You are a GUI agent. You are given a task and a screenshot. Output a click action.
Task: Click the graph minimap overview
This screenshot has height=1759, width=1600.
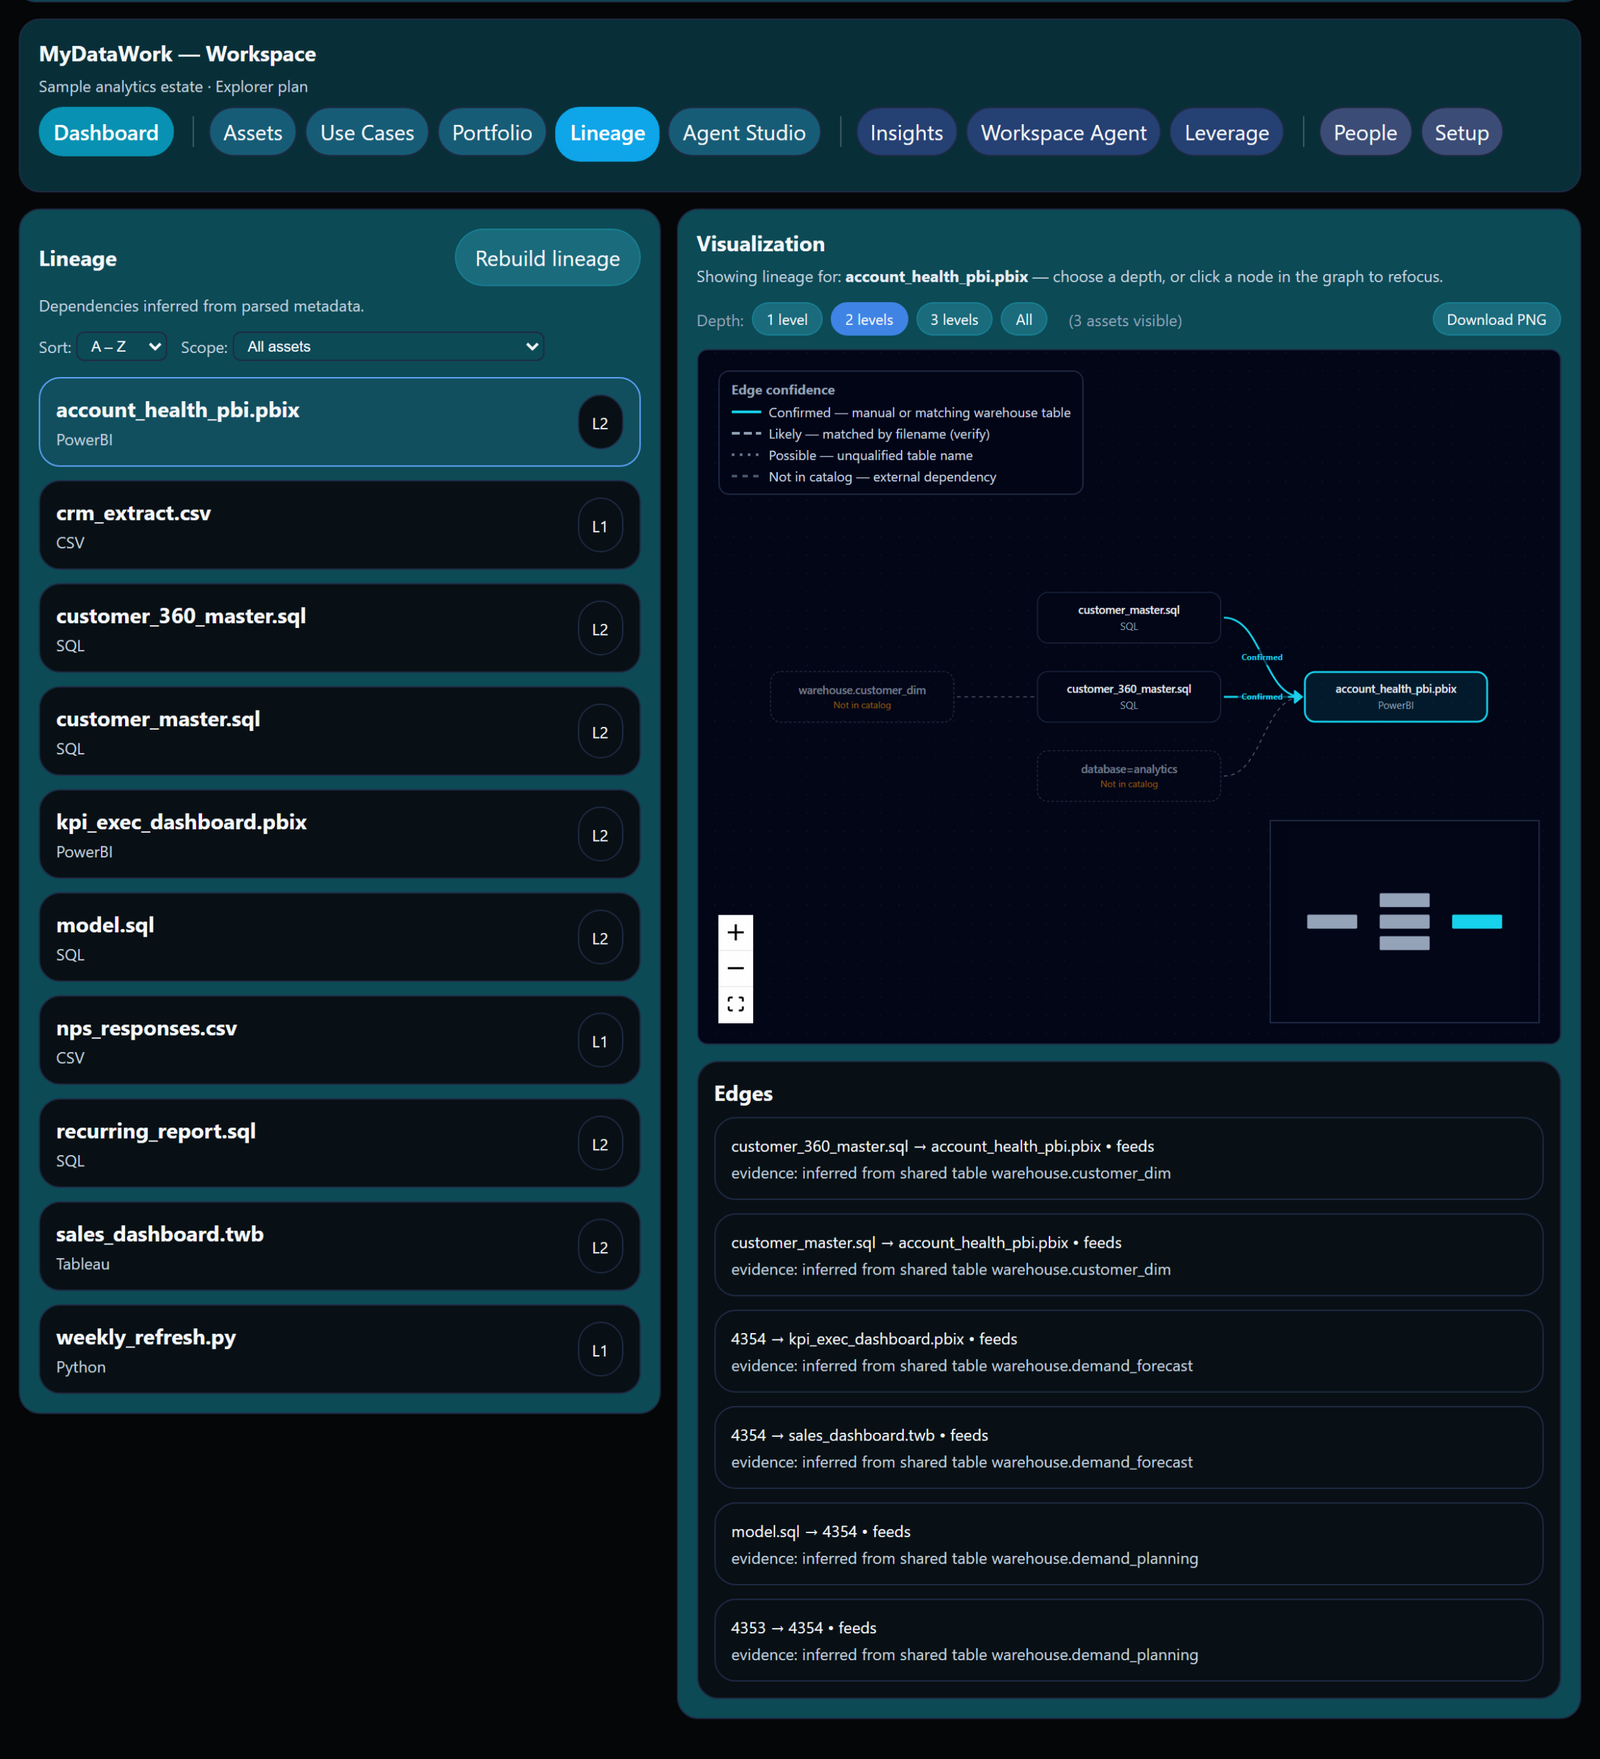click(1404, 921)
